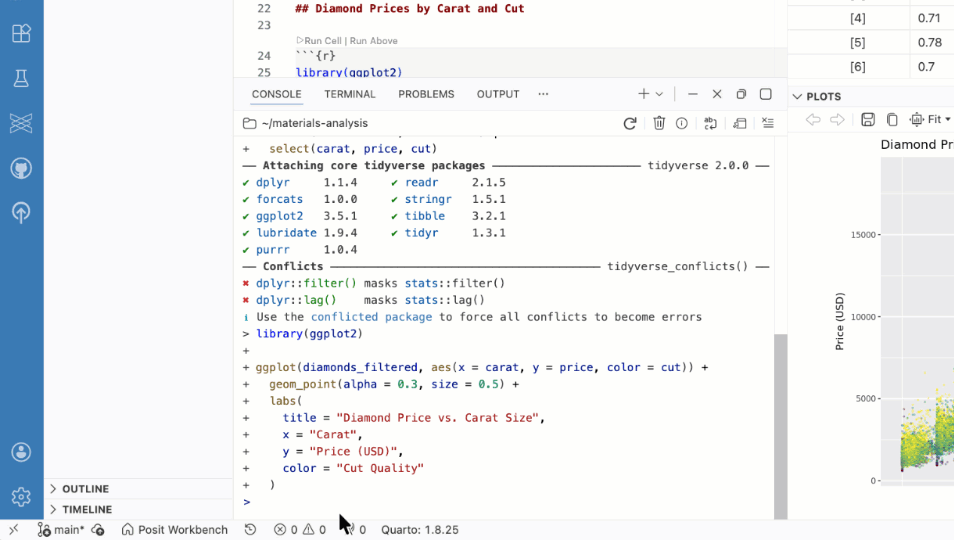This screenshot has width=954, height=540.
Task: Open the Extensions view in the activity bar
Action: pyautogui.click(x=21, y=34)
